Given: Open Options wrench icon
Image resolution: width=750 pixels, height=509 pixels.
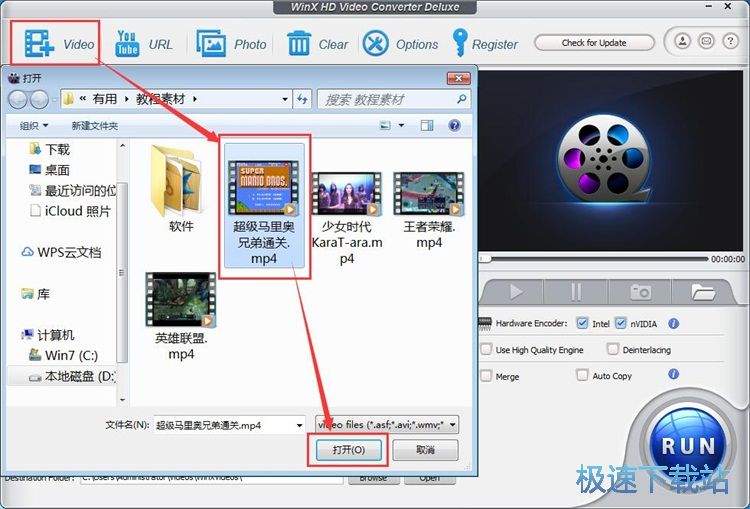Looking at the screenshot, I should click(x=375, y=44).
